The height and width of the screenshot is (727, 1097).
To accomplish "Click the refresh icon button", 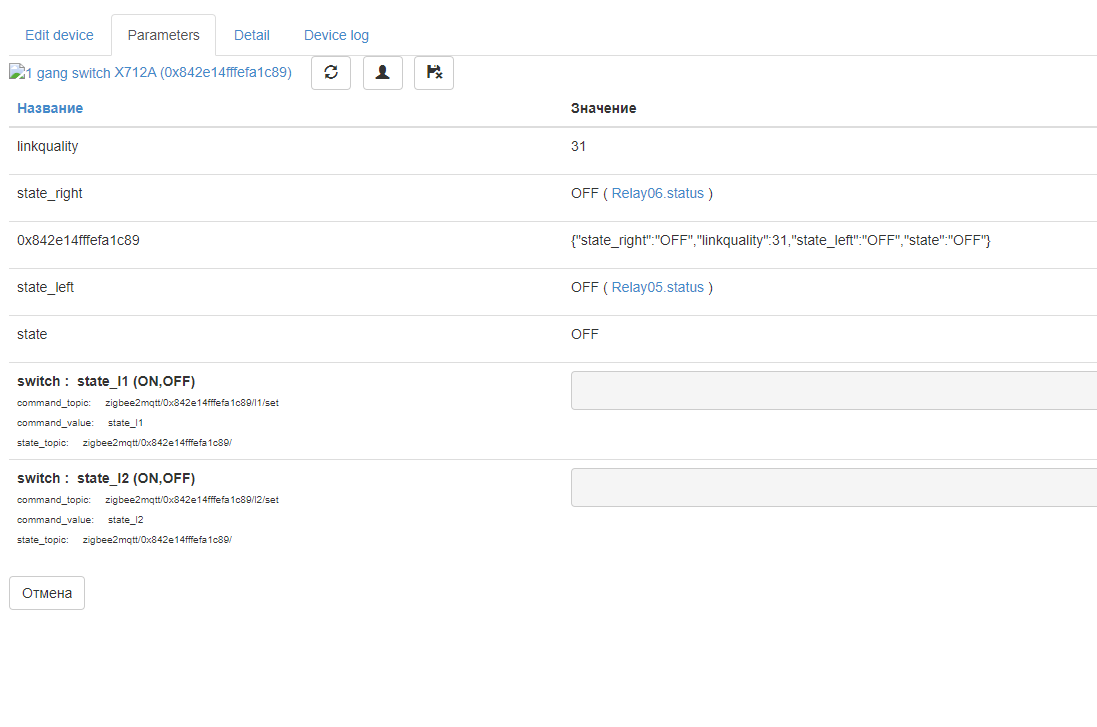I will [x=331, y=72].
